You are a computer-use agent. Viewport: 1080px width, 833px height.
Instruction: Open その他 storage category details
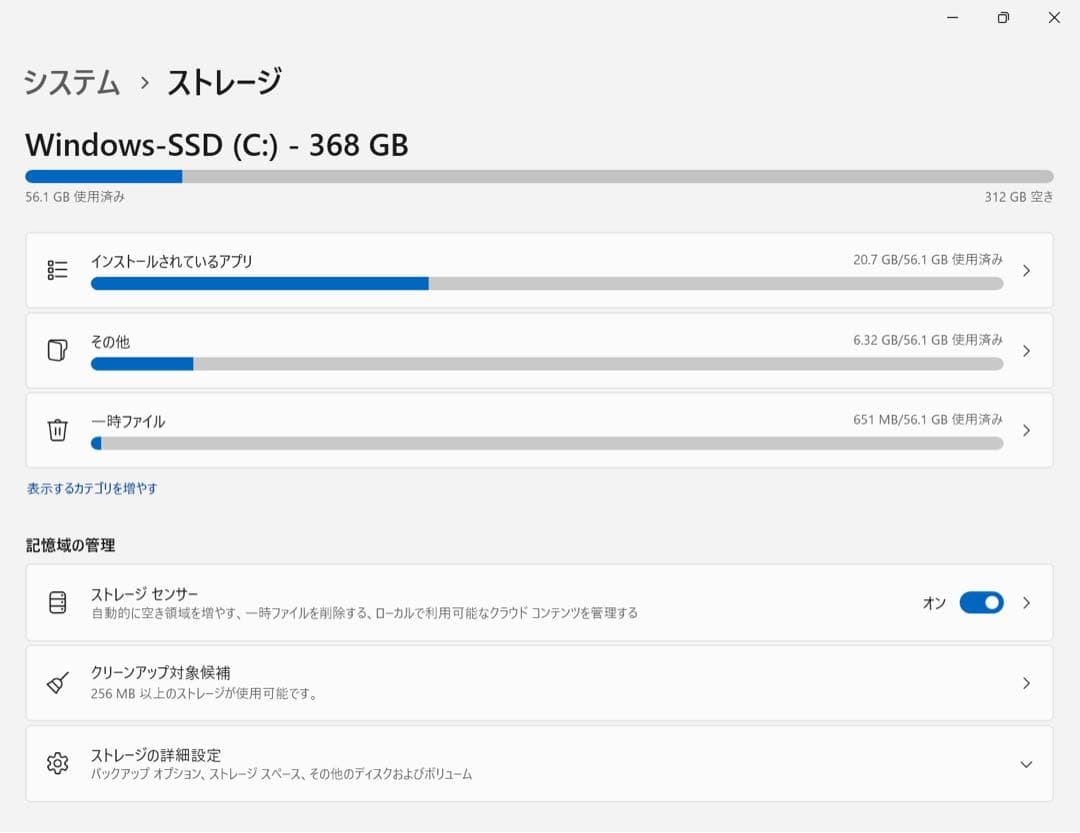coord(540,350)
